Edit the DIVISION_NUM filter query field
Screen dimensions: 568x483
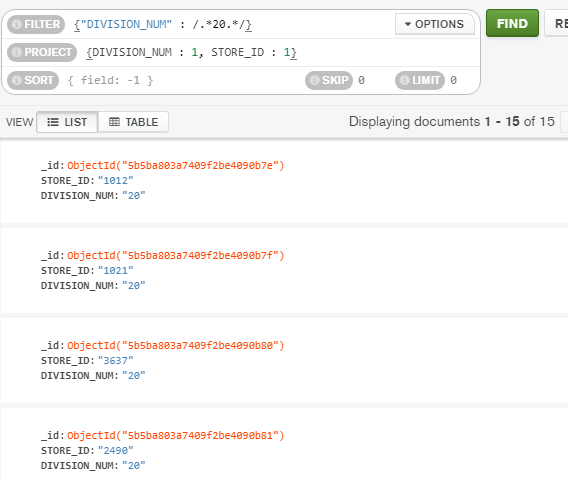coord(232,24)
